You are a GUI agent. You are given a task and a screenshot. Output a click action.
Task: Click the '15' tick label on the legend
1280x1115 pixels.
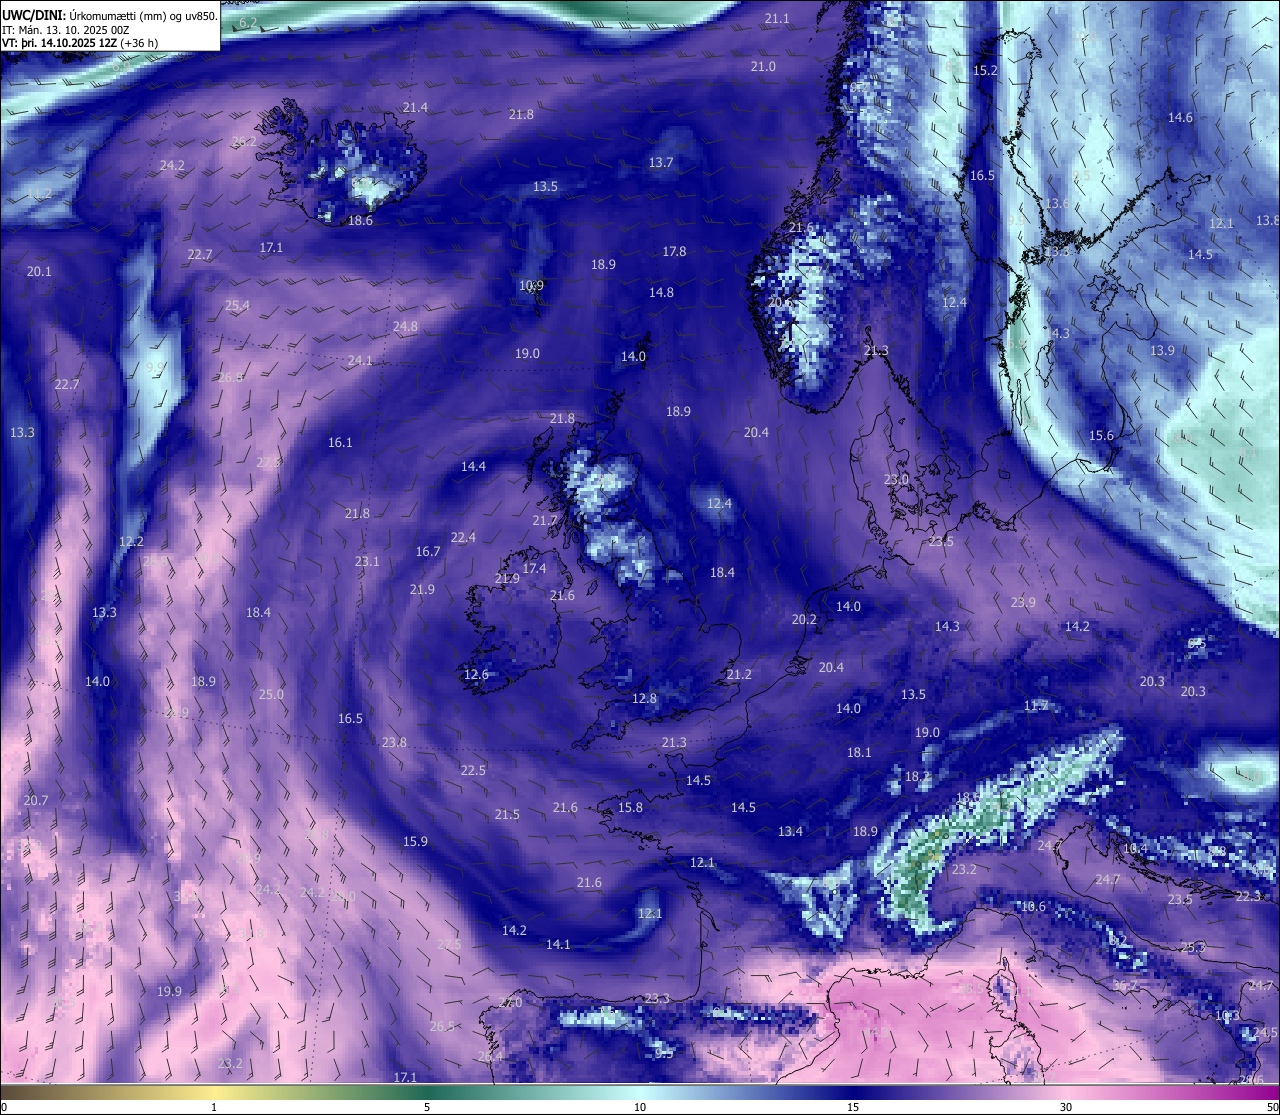point(853,1107)
